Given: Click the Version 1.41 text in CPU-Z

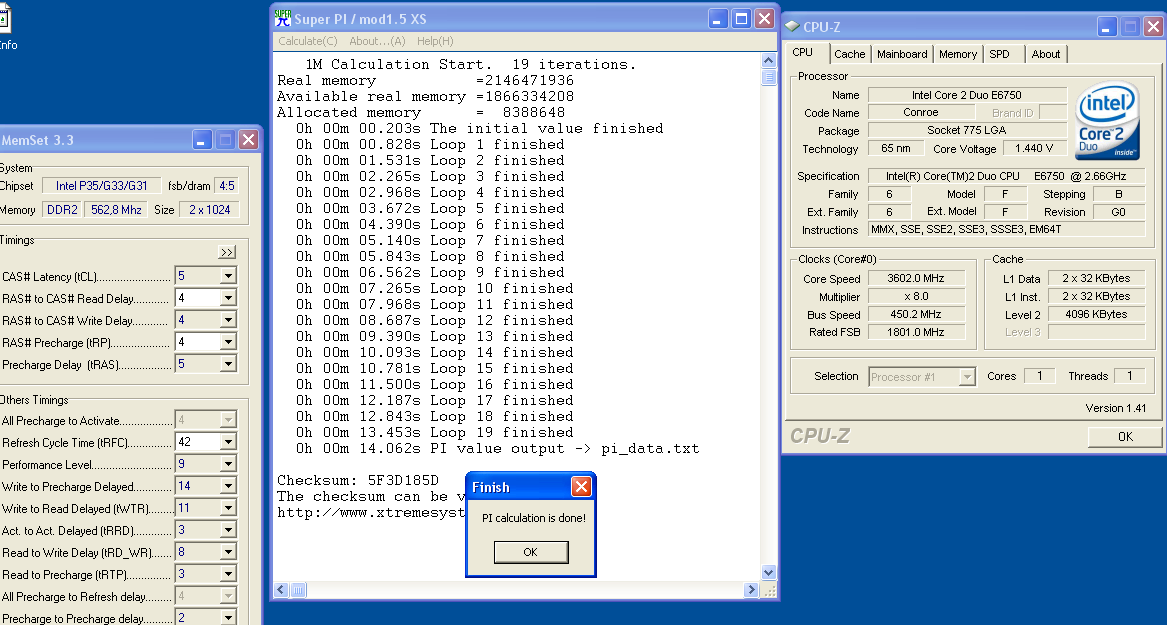Looking at the screenshot, I should [x=1116, y=408].
